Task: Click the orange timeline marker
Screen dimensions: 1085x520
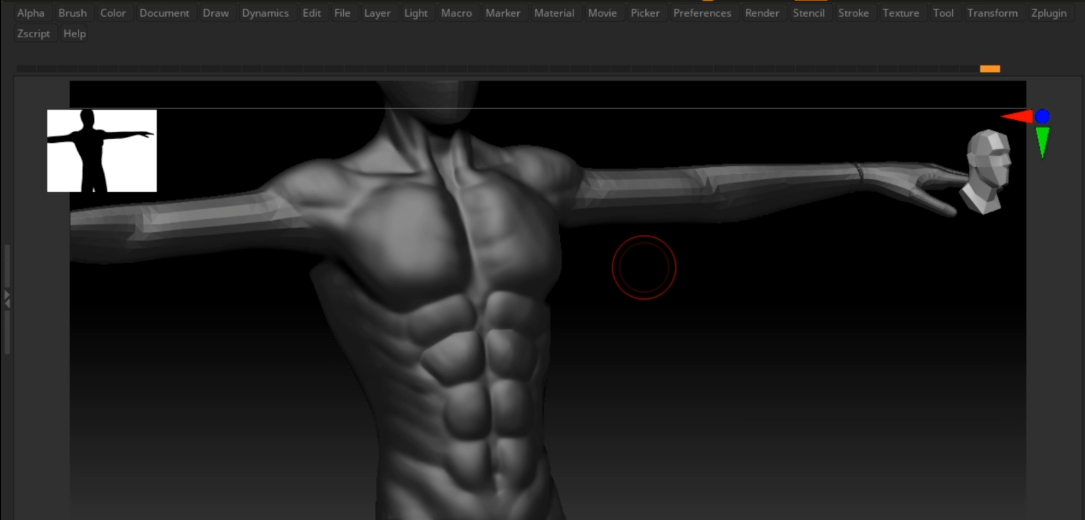Action: pyautogui.click(x=989, y=69)
